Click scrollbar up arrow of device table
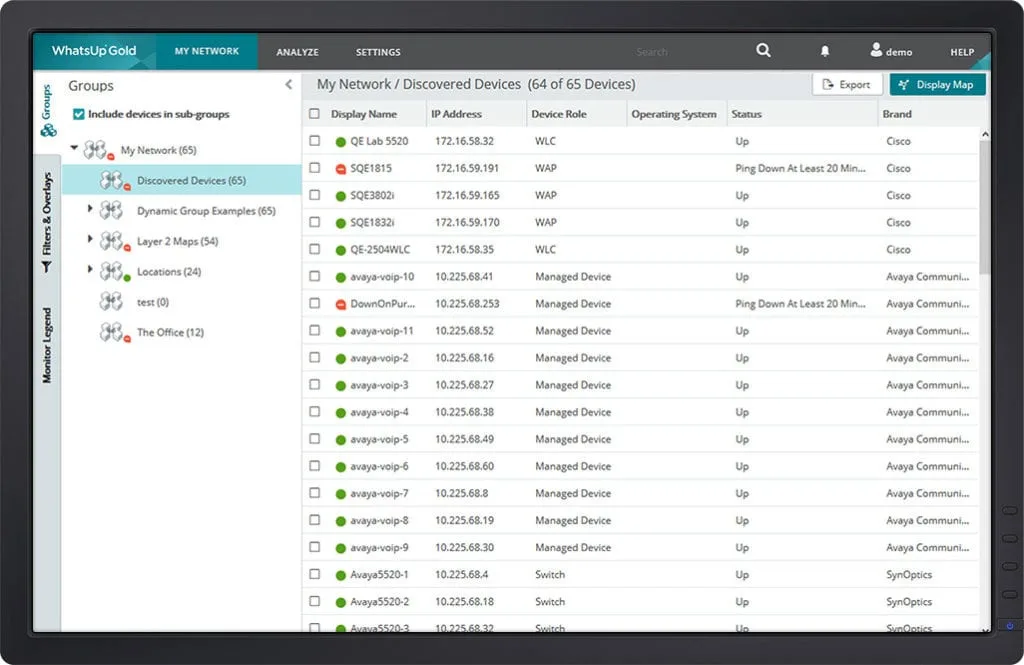This screenshot has height=665, width=1024. click(x=985, y=134)
